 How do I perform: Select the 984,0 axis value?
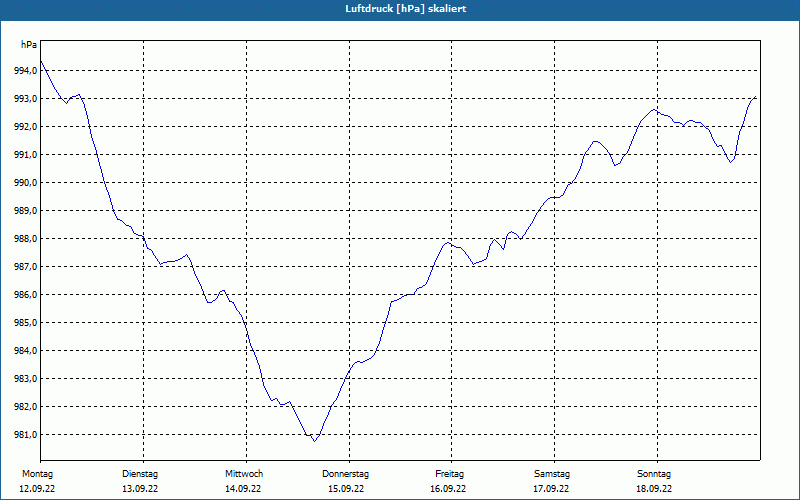pyautogui.click(x=25, y=351)
